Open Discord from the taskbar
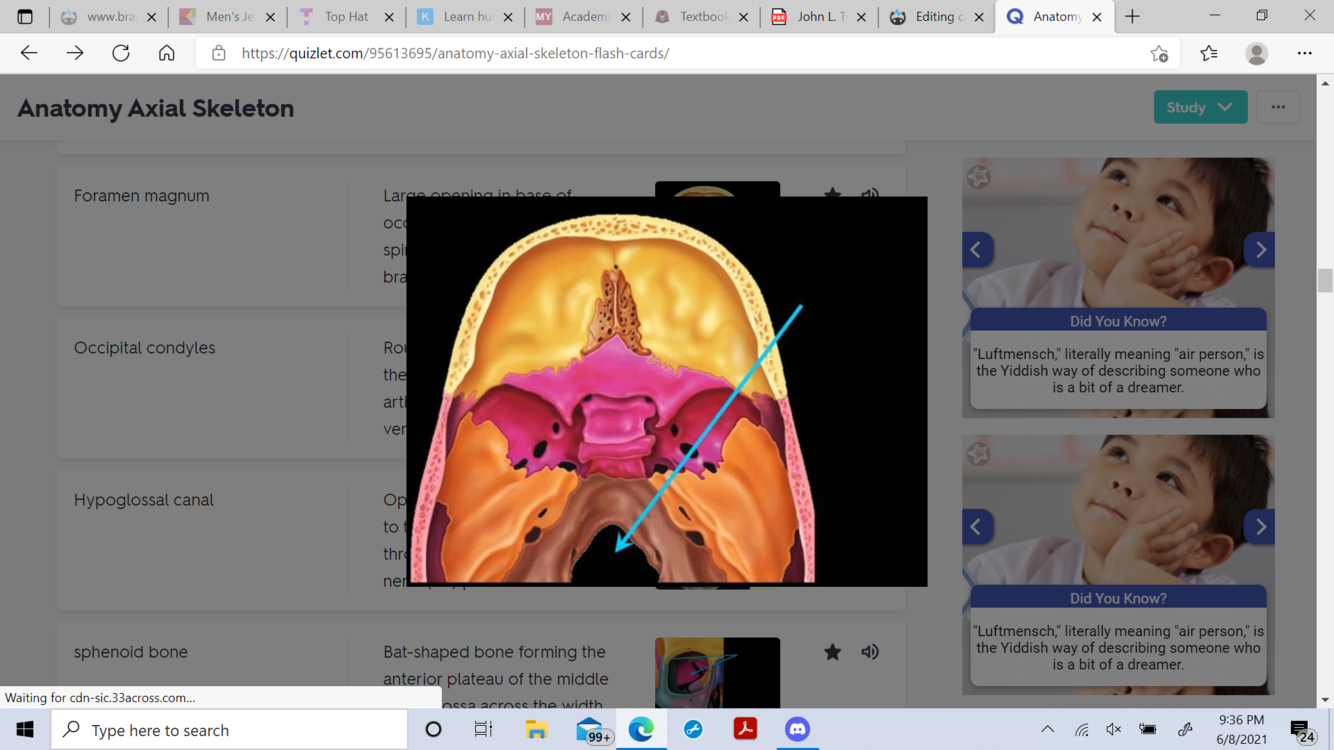This screenshot has height=750, width=1334. pos(797,730)
